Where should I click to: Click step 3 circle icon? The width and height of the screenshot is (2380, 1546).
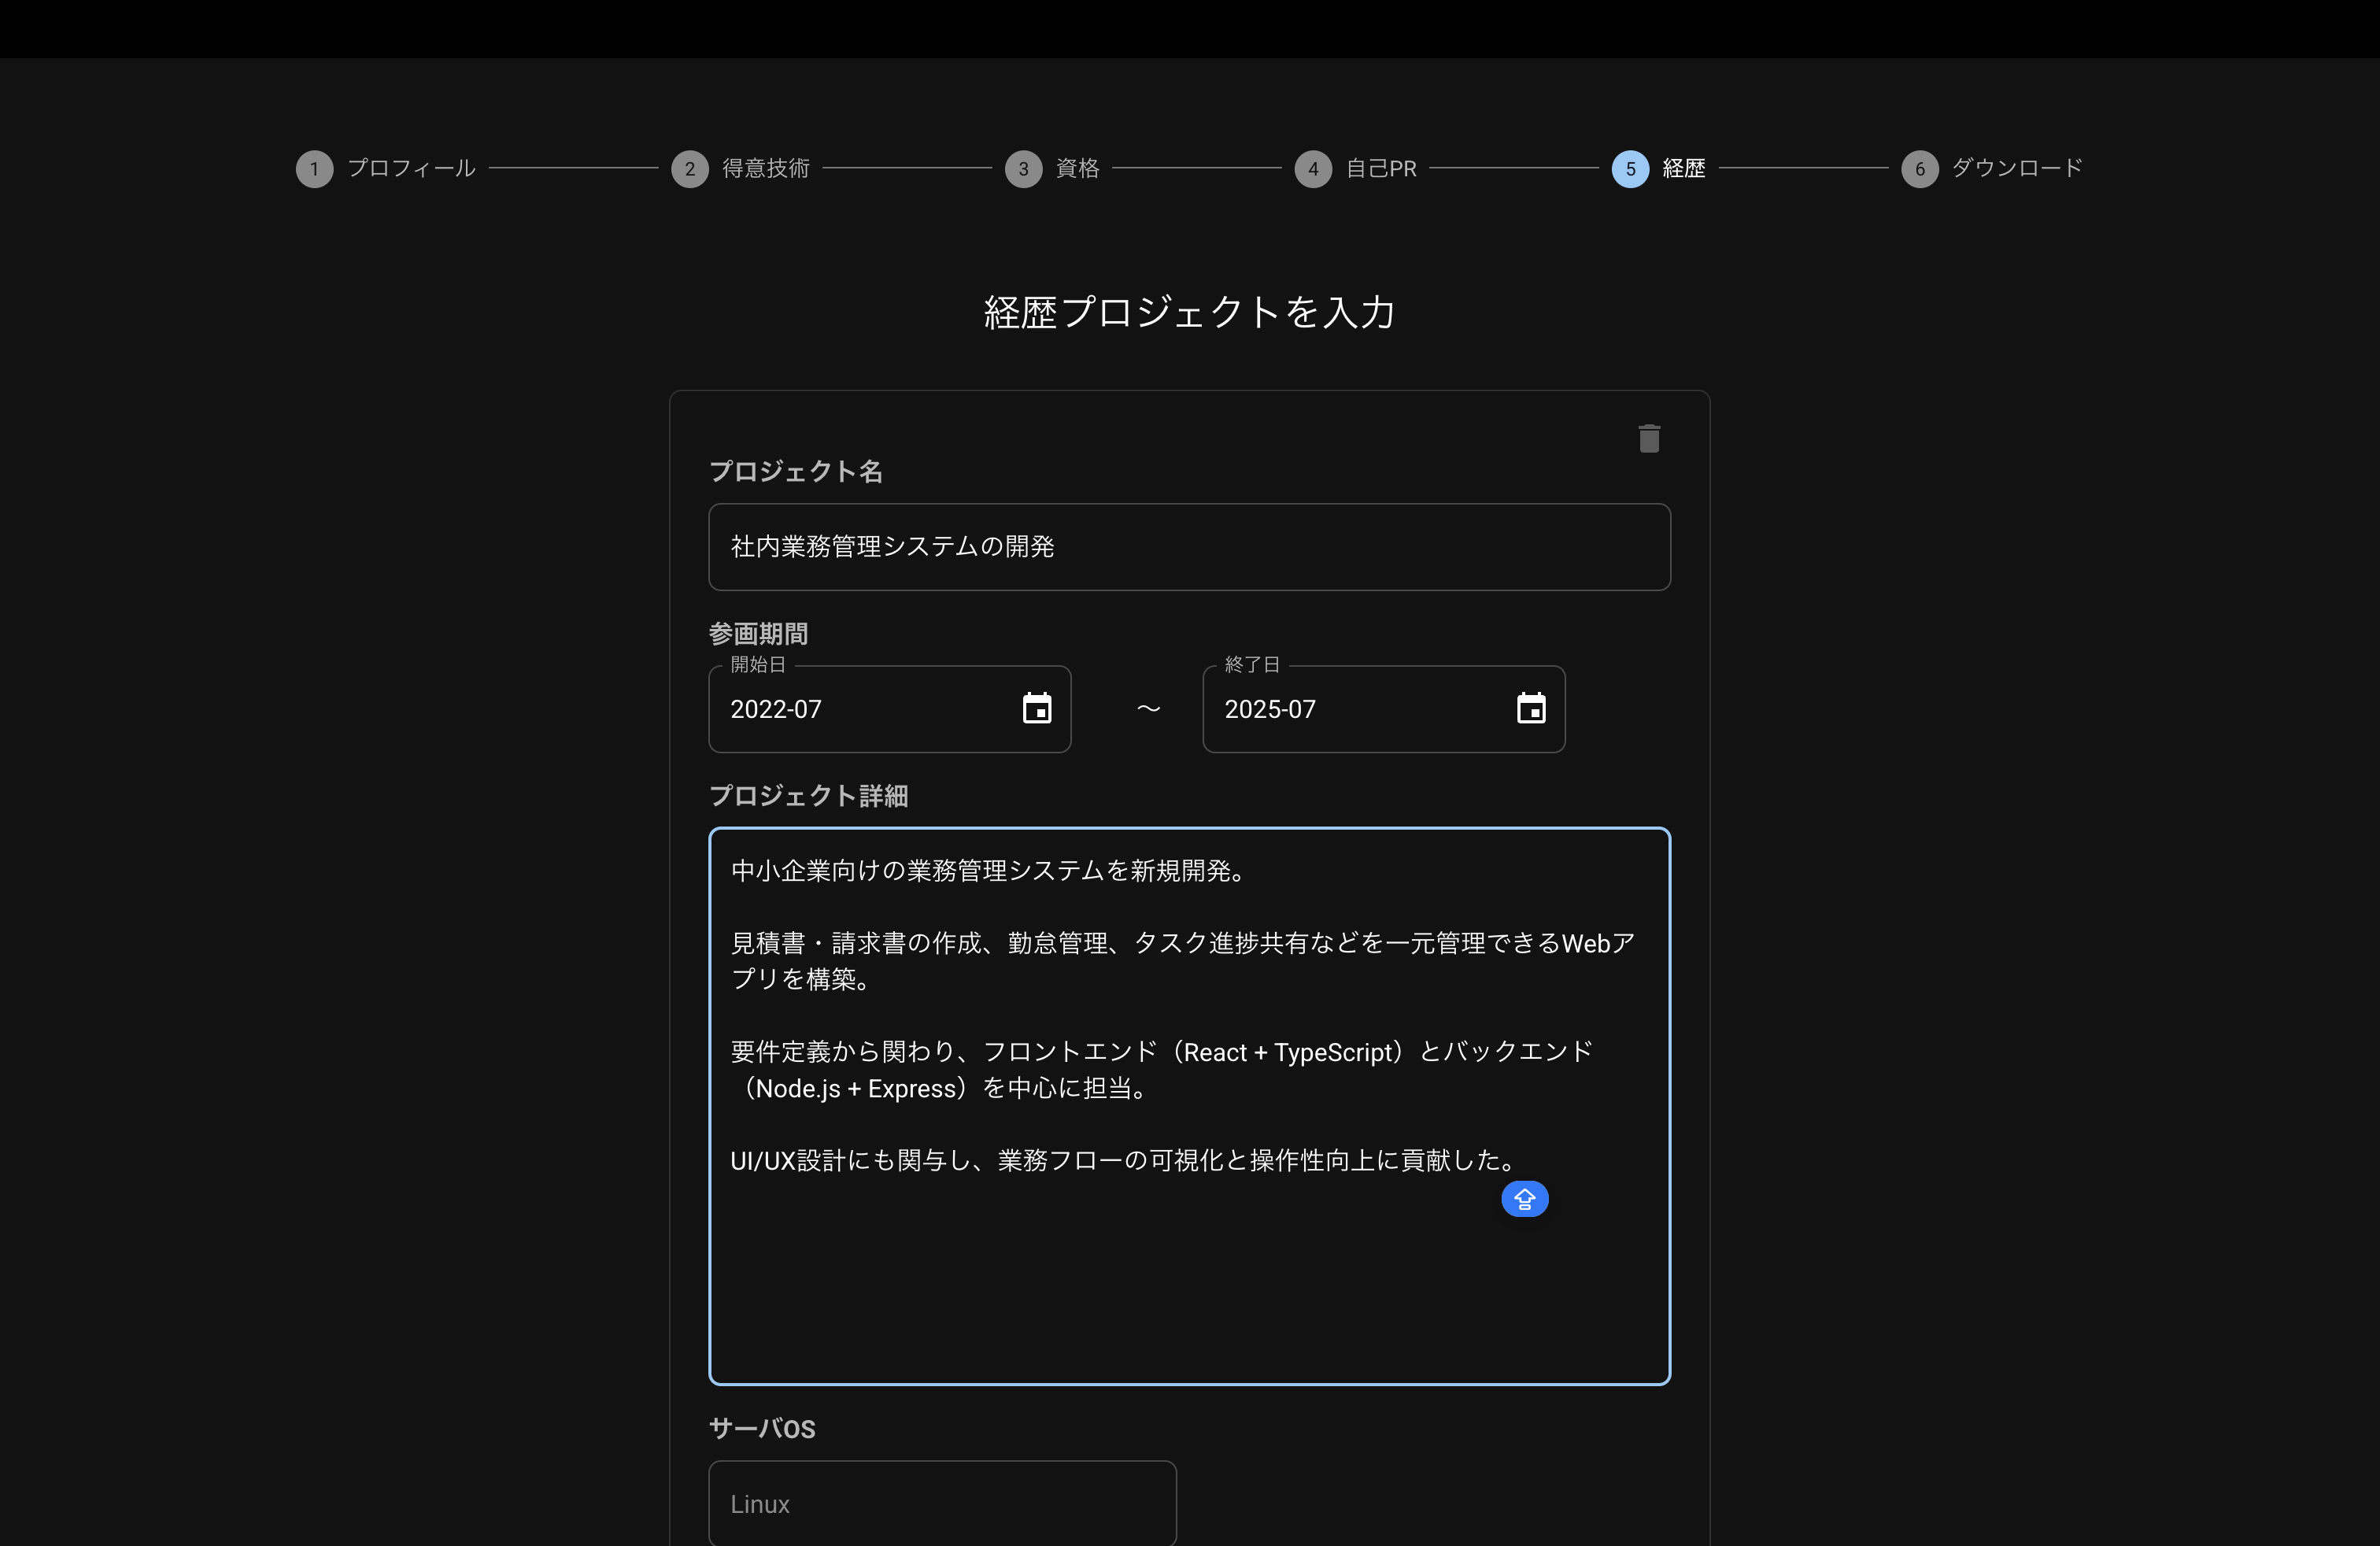1023,169
